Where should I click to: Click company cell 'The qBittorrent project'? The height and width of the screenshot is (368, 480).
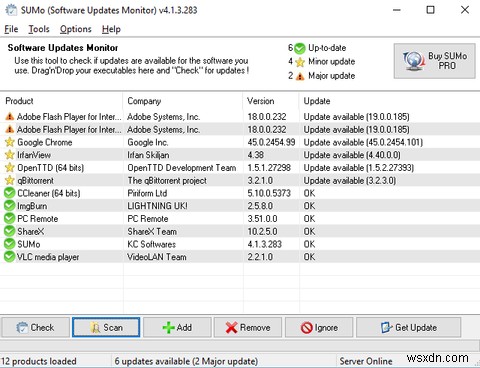167,180
